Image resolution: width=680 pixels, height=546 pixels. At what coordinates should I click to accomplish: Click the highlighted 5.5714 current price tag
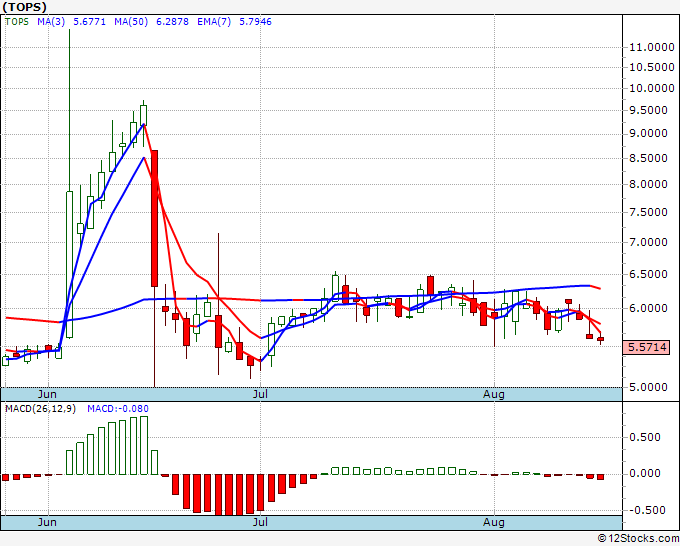[x=645, y=347]
